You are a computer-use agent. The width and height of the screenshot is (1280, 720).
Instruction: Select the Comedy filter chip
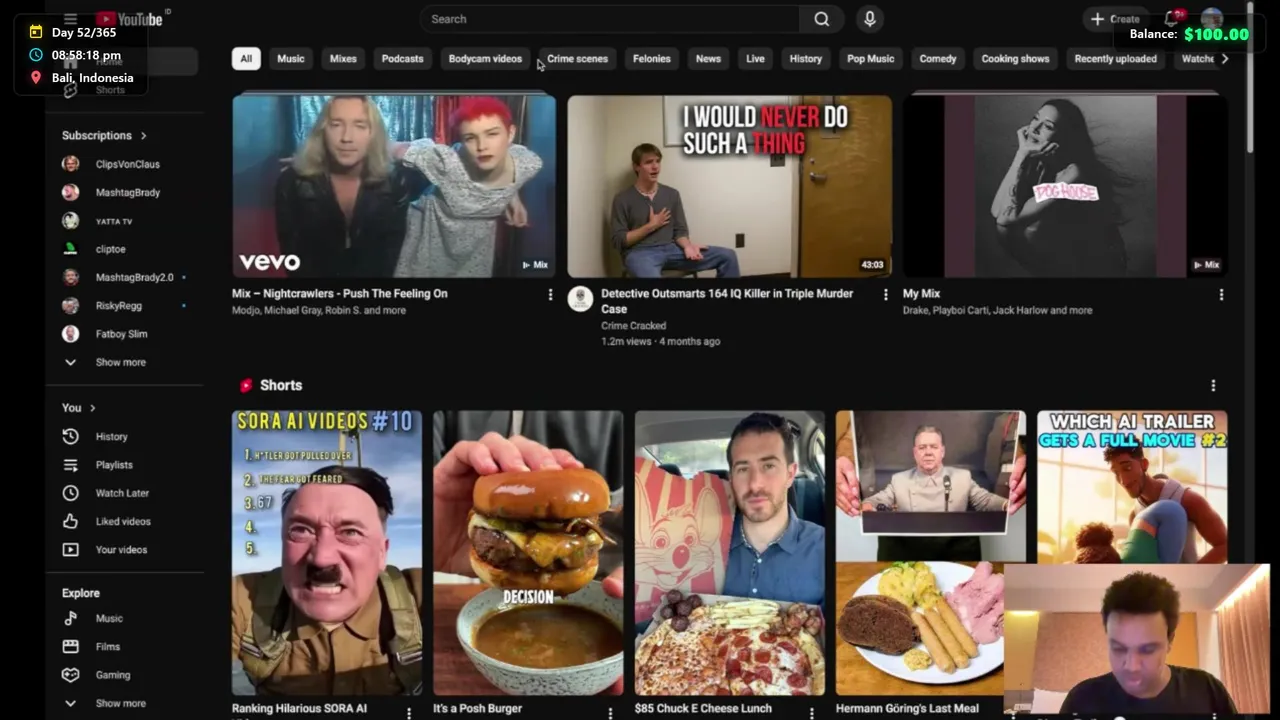point(938,58)
